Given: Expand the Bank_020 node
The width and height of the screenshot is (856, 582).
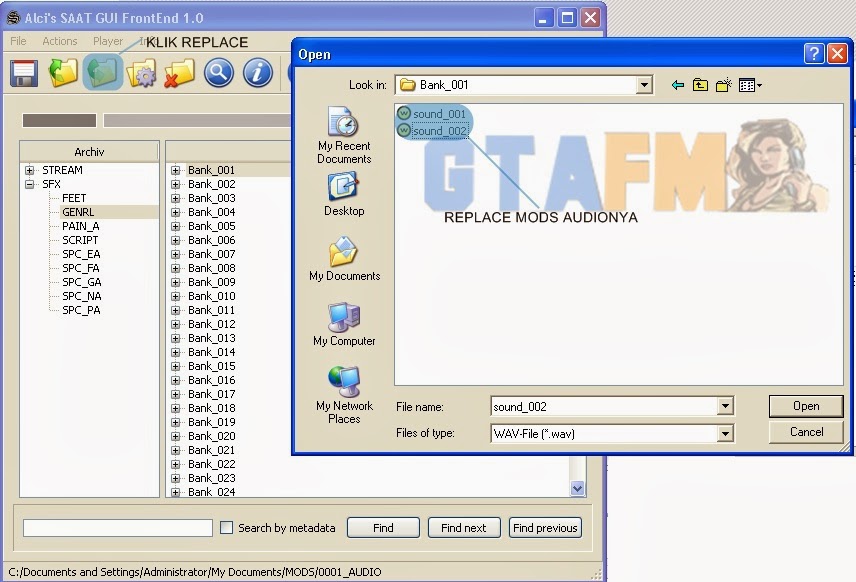Looking at the screenshot, I should point(175,436).
